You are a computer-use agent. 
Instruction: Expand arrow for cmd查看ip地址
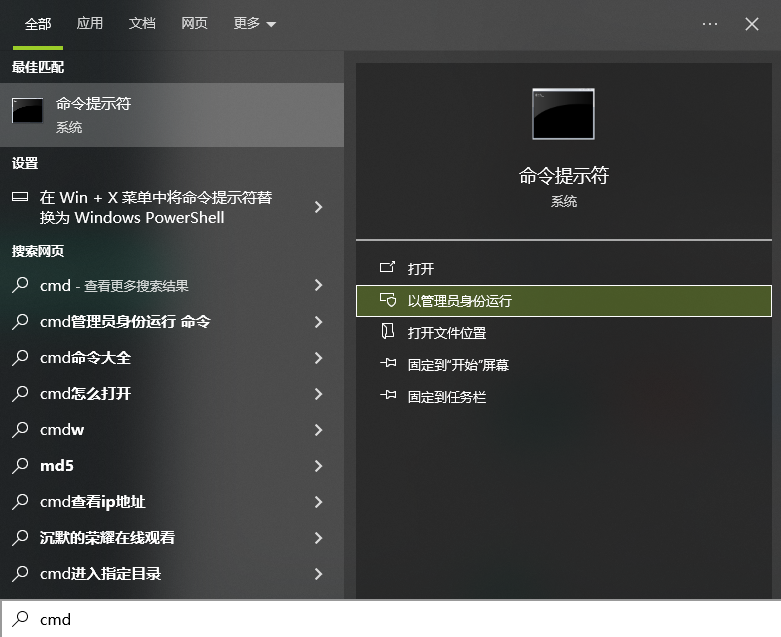[319, 502]
